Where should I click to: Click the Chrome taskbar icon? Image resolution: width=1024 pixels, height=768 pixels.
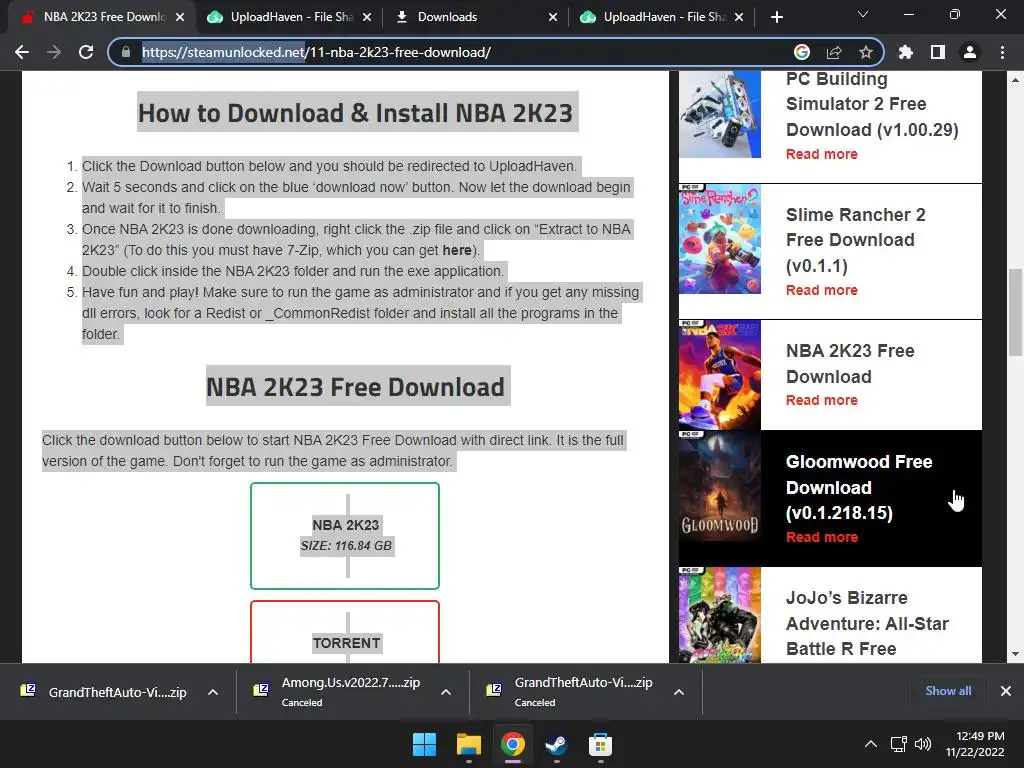(x=513, y=744)
